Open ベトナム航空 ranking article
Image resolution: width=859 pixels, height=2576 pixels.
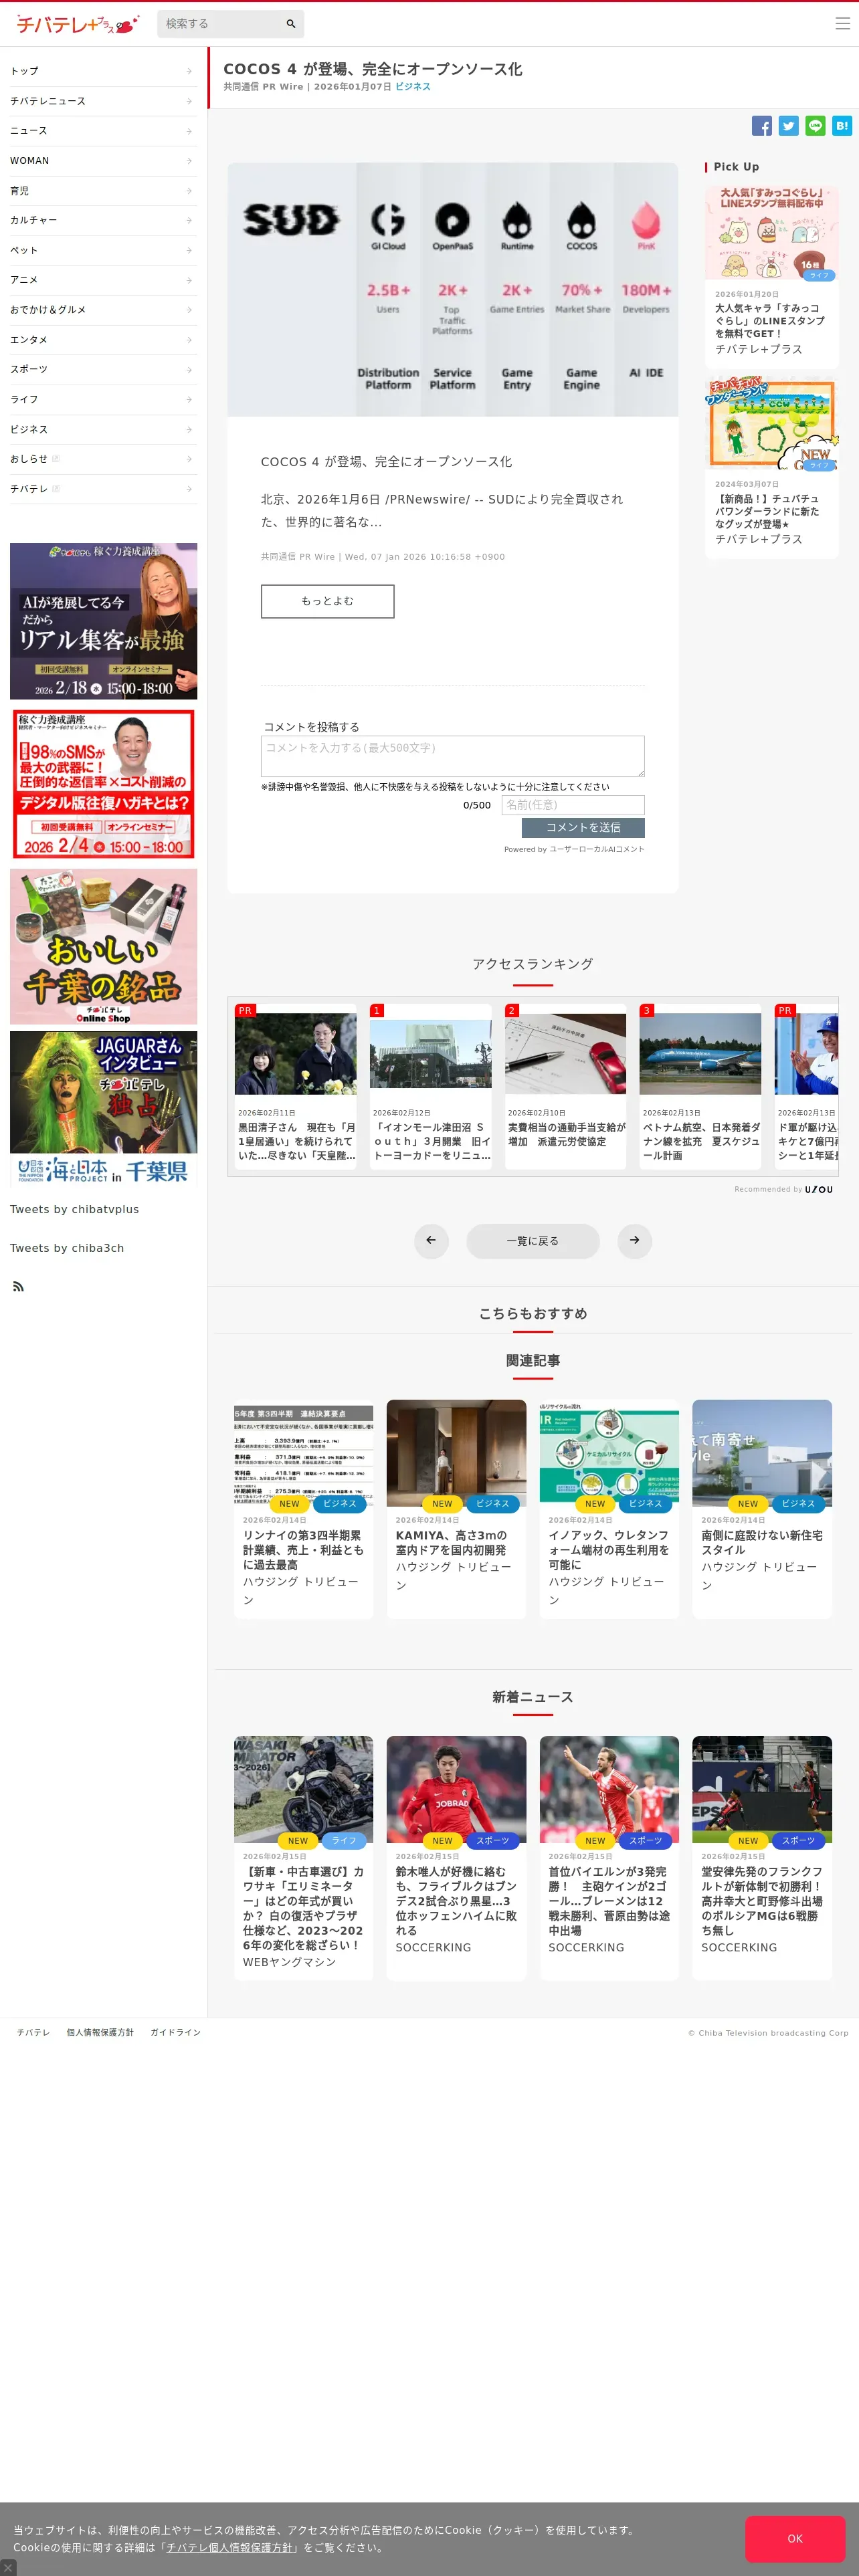[700, 1087]
